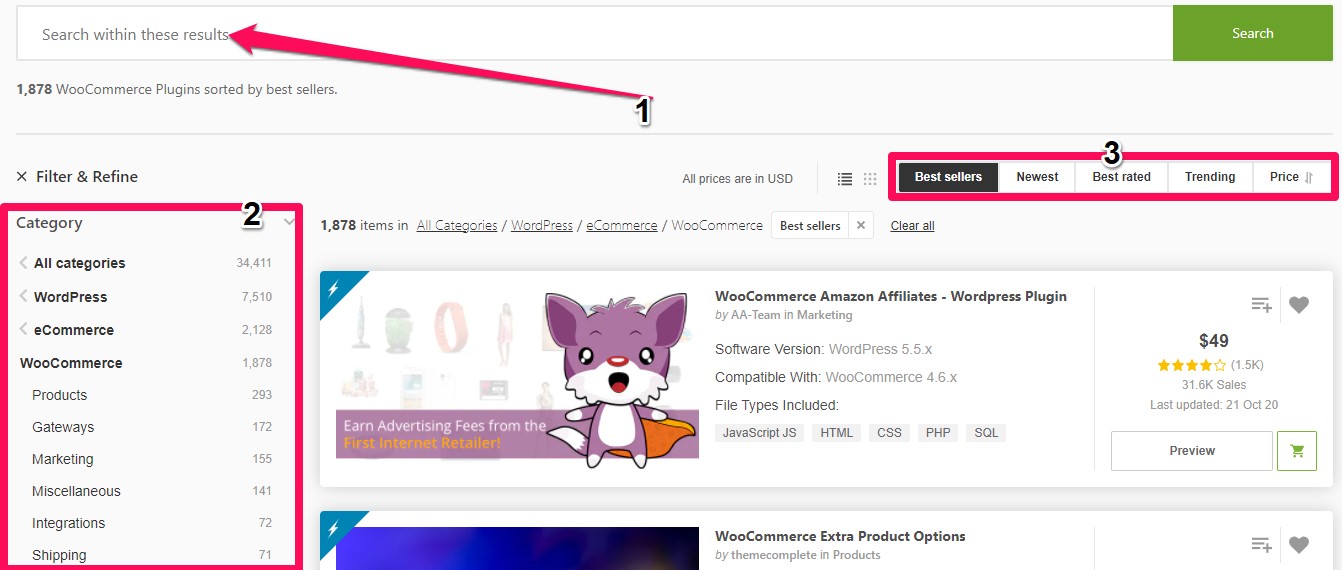Close the Filter & Refine panel
Screen dimensions: 1342x570
click(22, 177)
